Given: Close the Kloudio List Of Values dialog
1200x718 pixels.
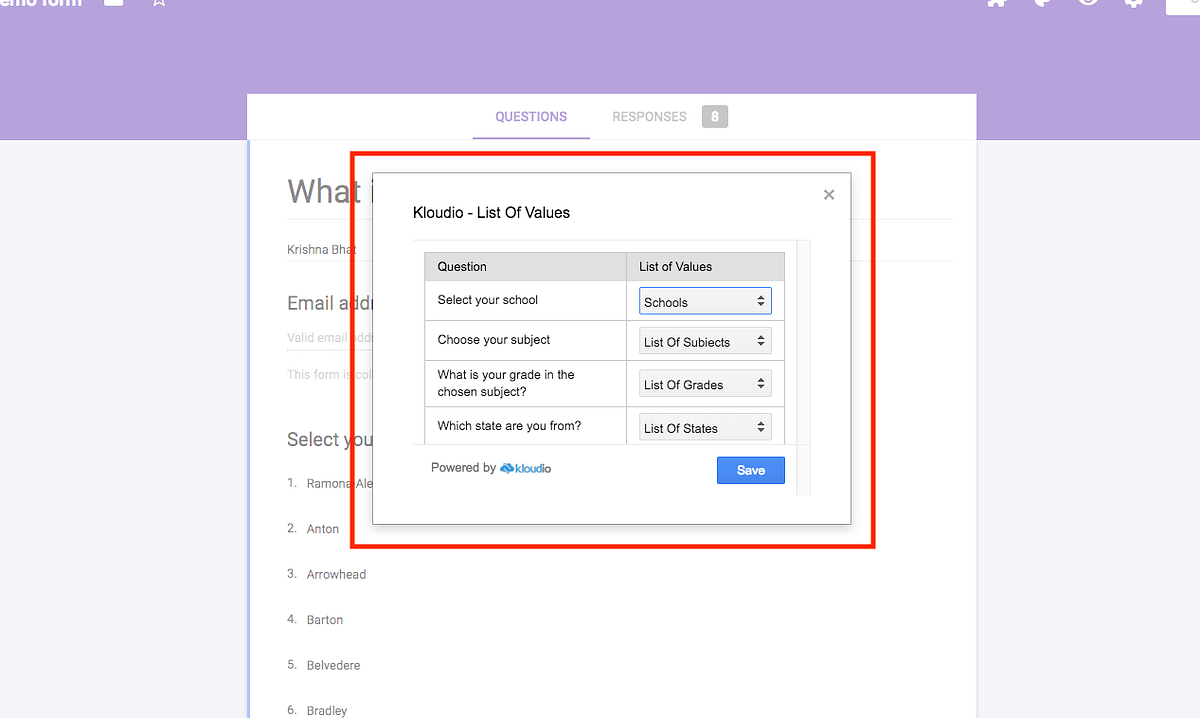Looking at the screenshot, I should click(829, 195).
